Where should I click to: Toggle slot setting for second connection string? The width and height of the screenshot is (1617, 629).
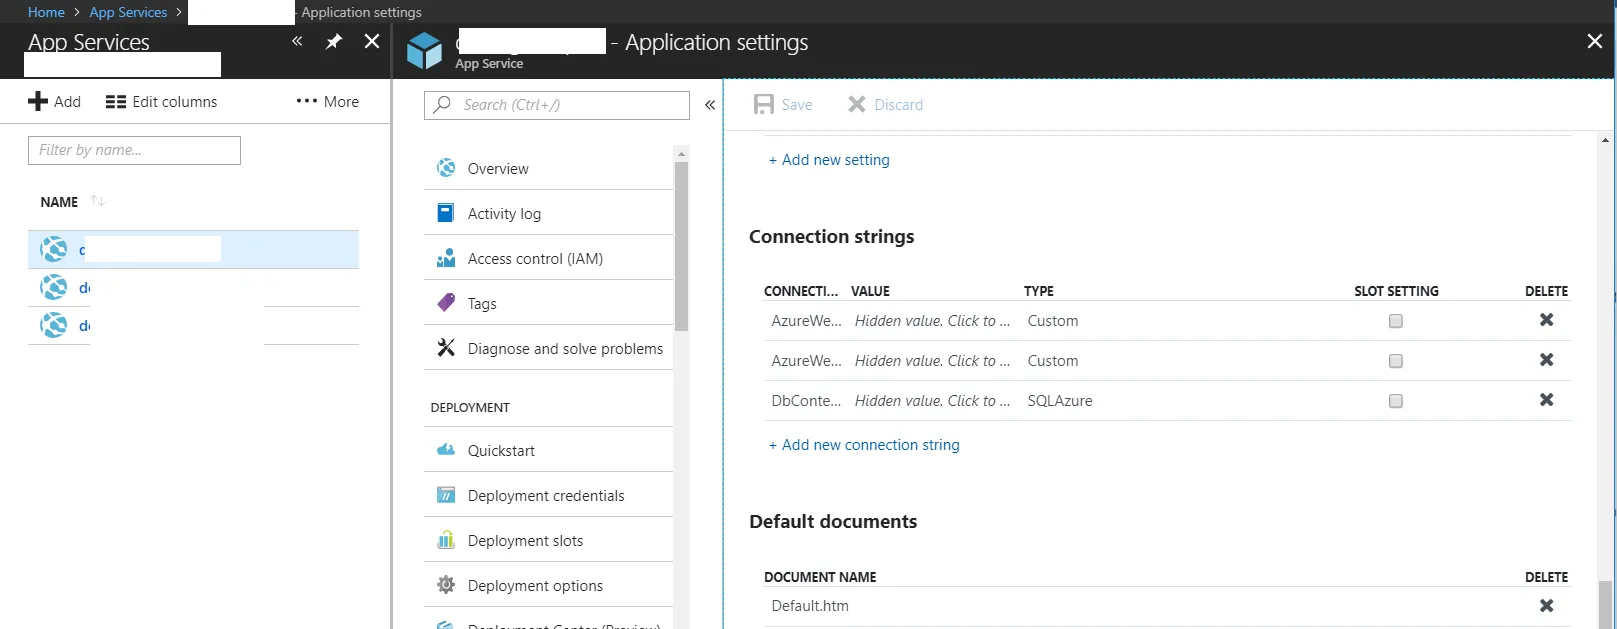coord(1396,361)
